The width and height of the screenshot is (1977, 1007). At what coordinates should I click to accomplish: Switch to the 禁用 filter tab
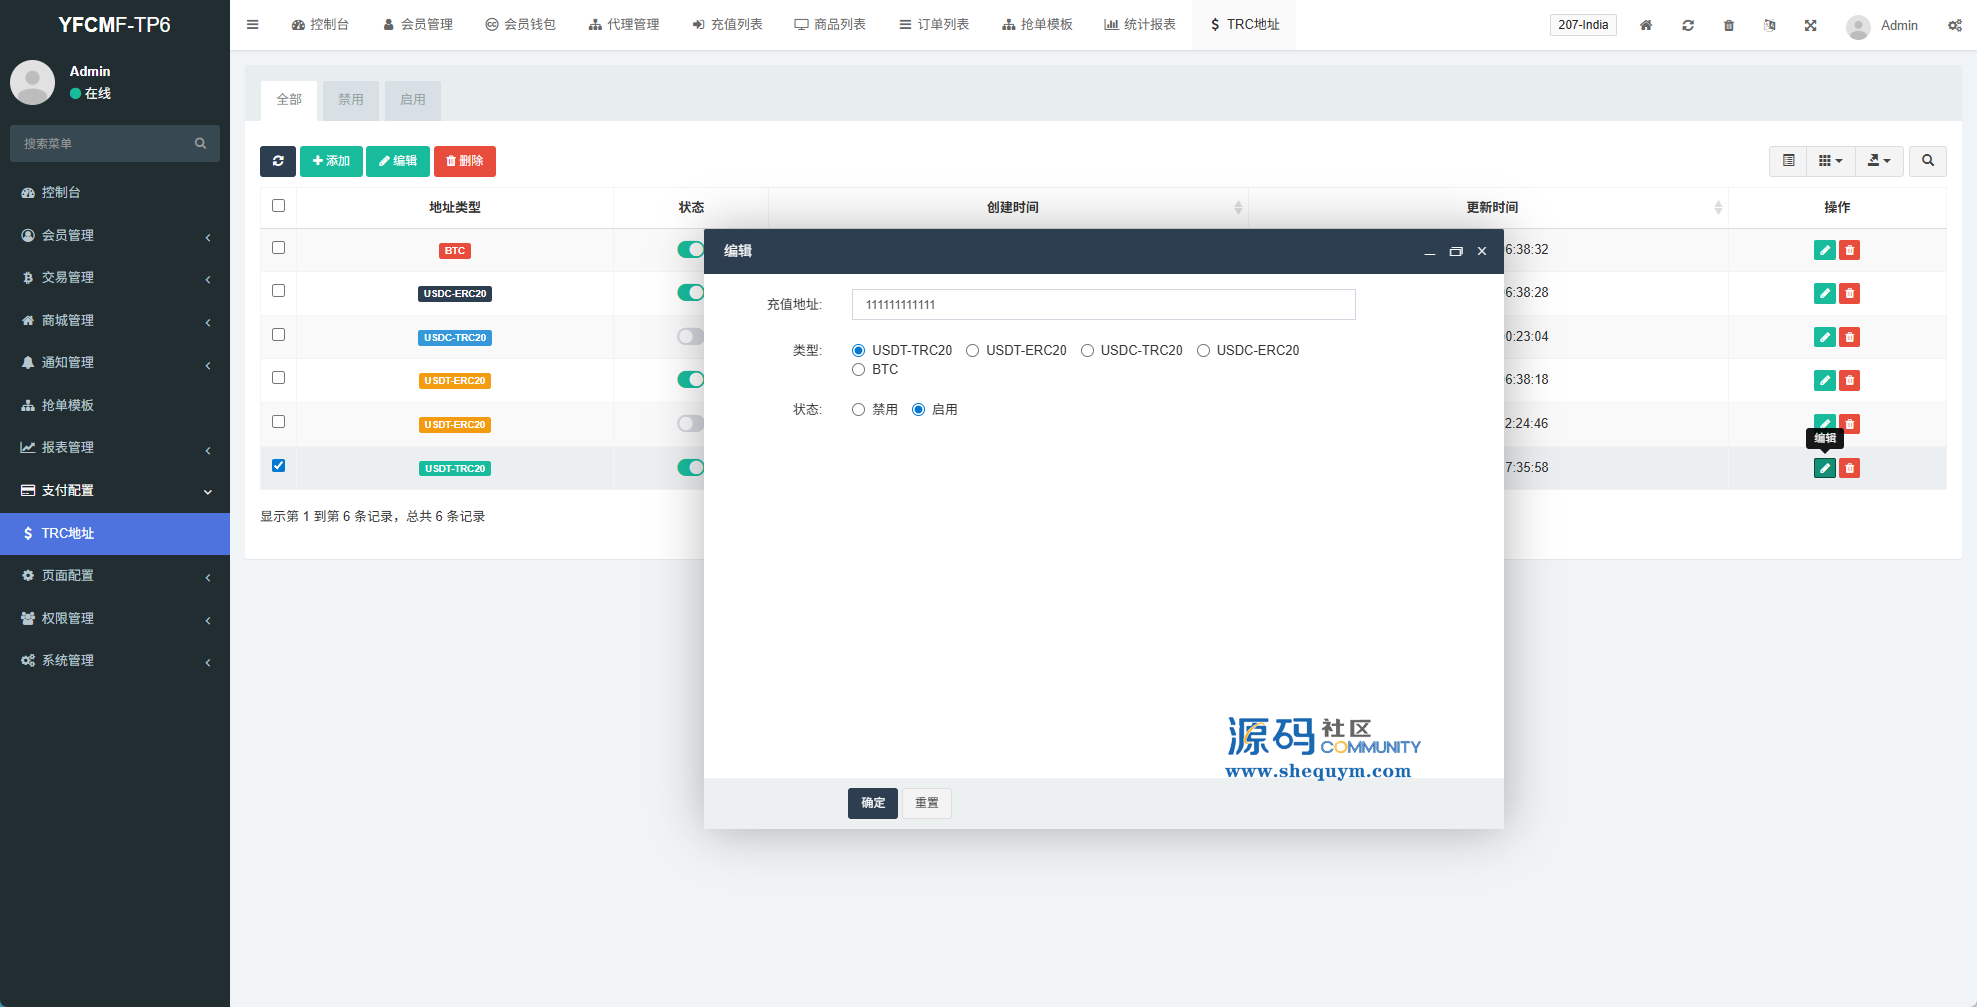(x=350, y=100)
